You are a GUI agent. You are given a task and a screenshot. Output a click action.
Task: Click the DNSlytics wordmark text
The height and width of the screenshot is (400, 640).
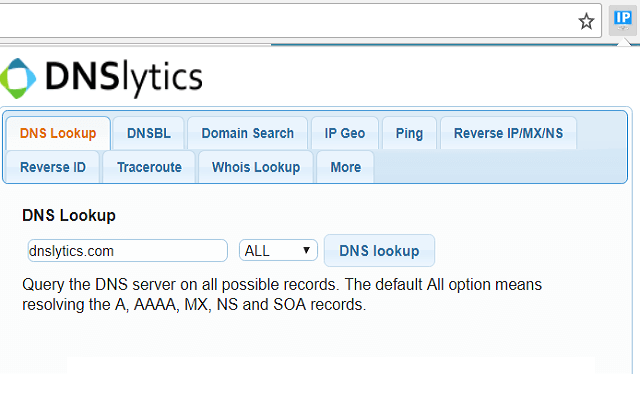(124, 78)
